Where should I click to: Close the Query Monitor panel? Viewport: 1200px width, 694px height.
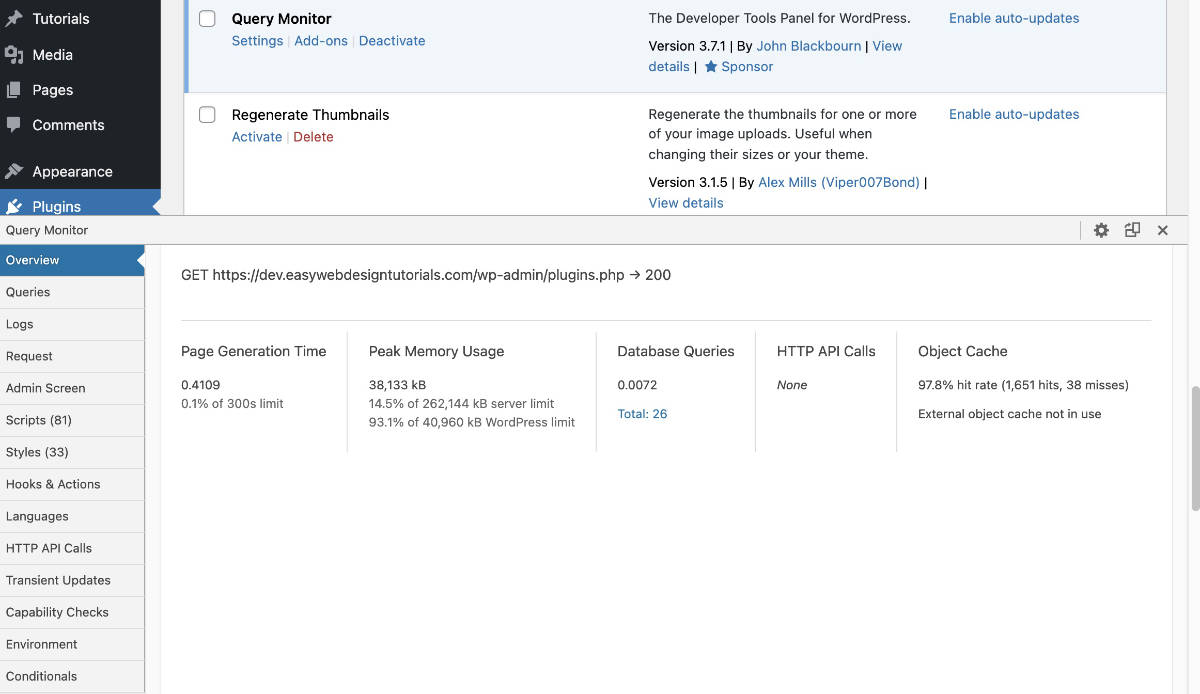(1163, 230)
